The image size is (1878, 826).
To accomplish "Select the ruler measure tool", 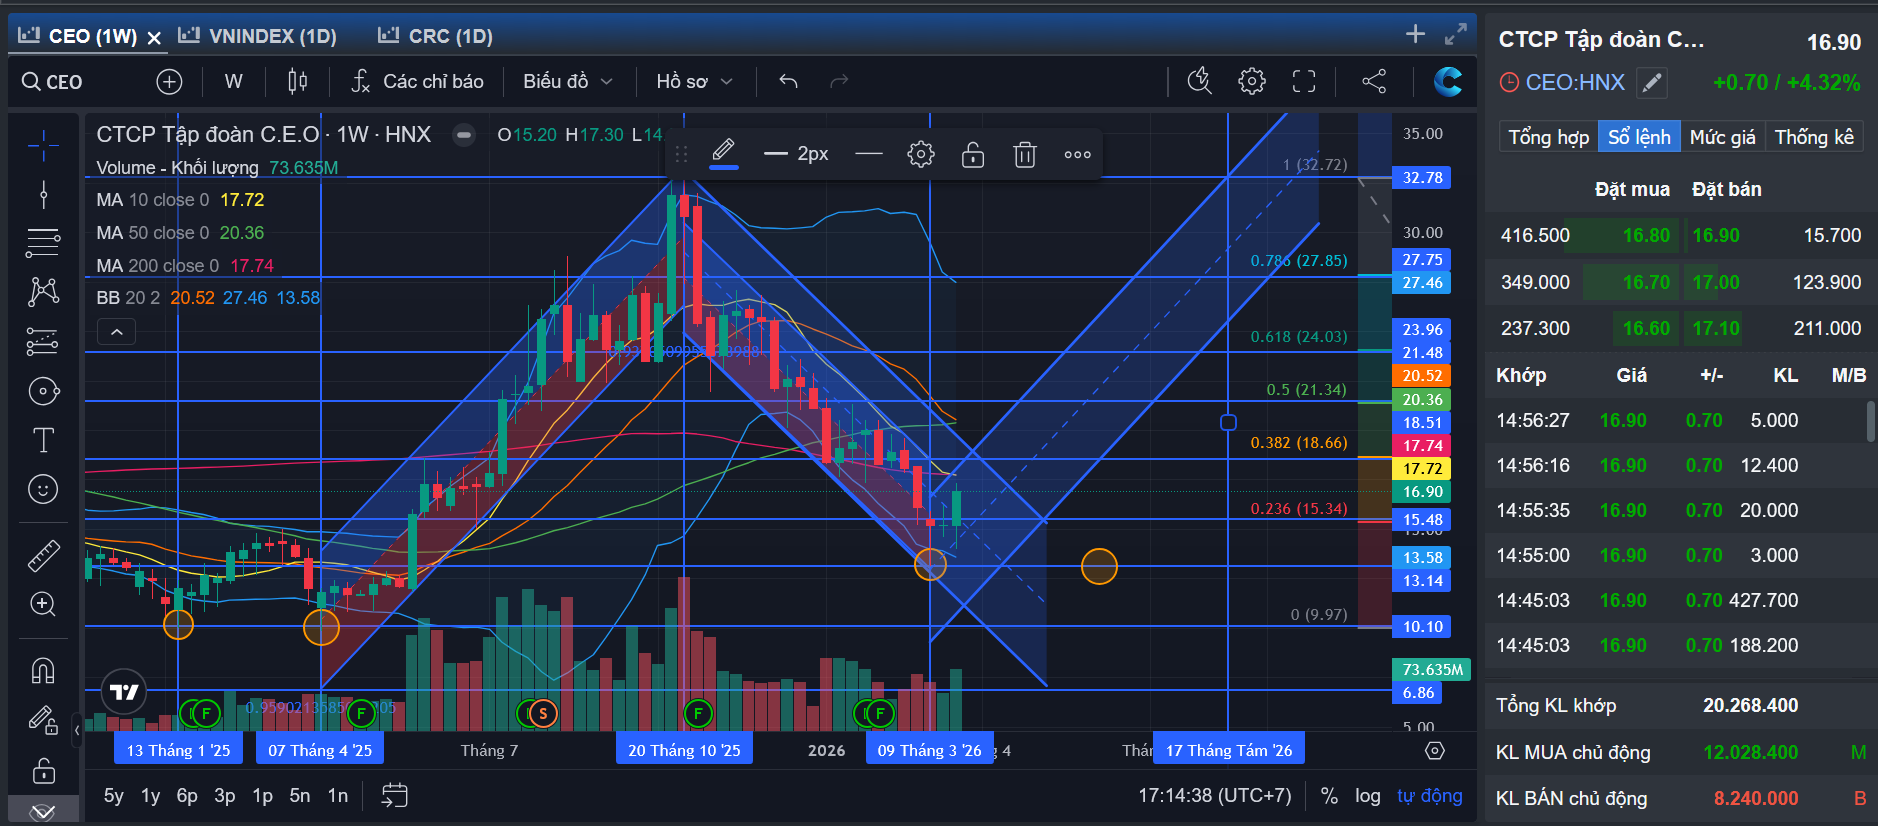I will (x=43, y=556).
